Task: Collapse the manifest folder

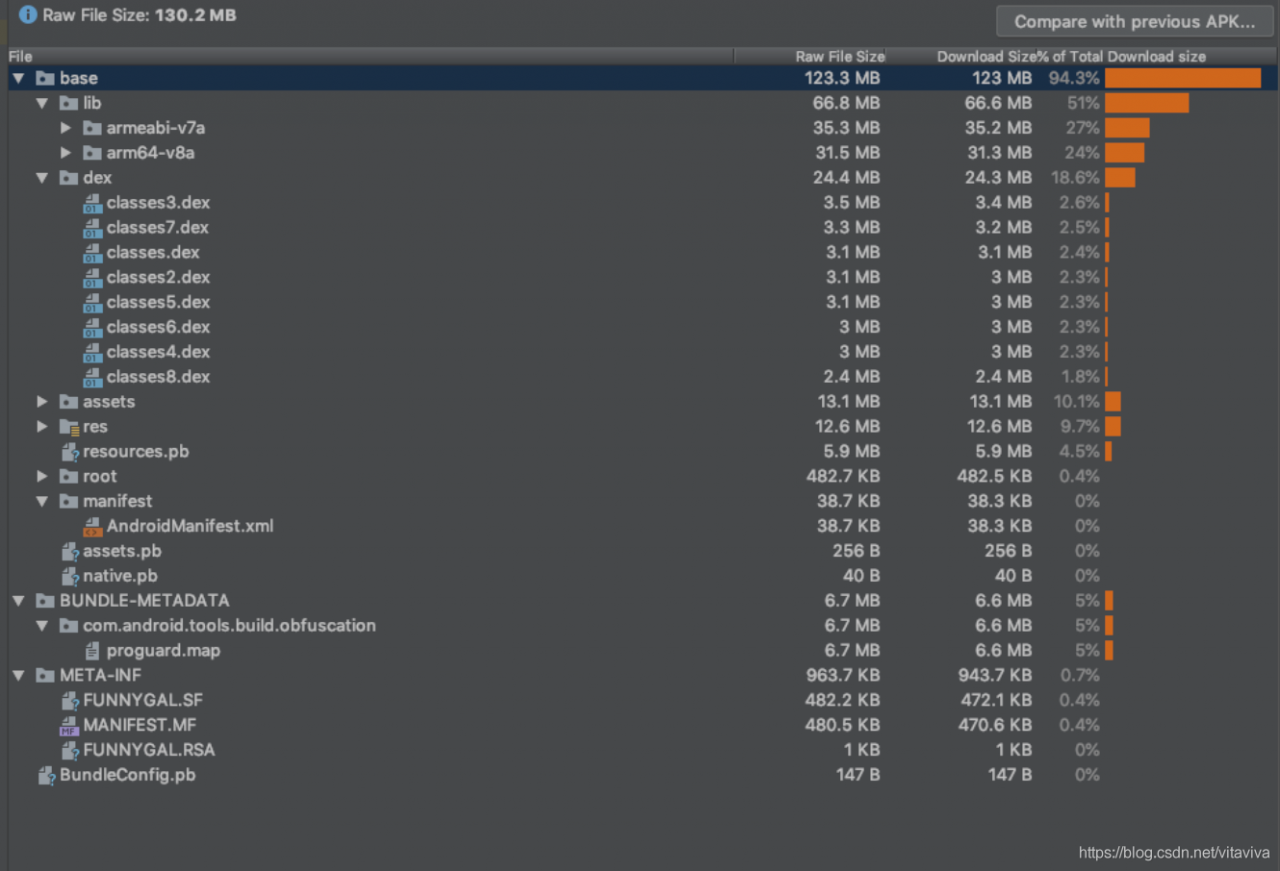Action: [x=42, y=501]
